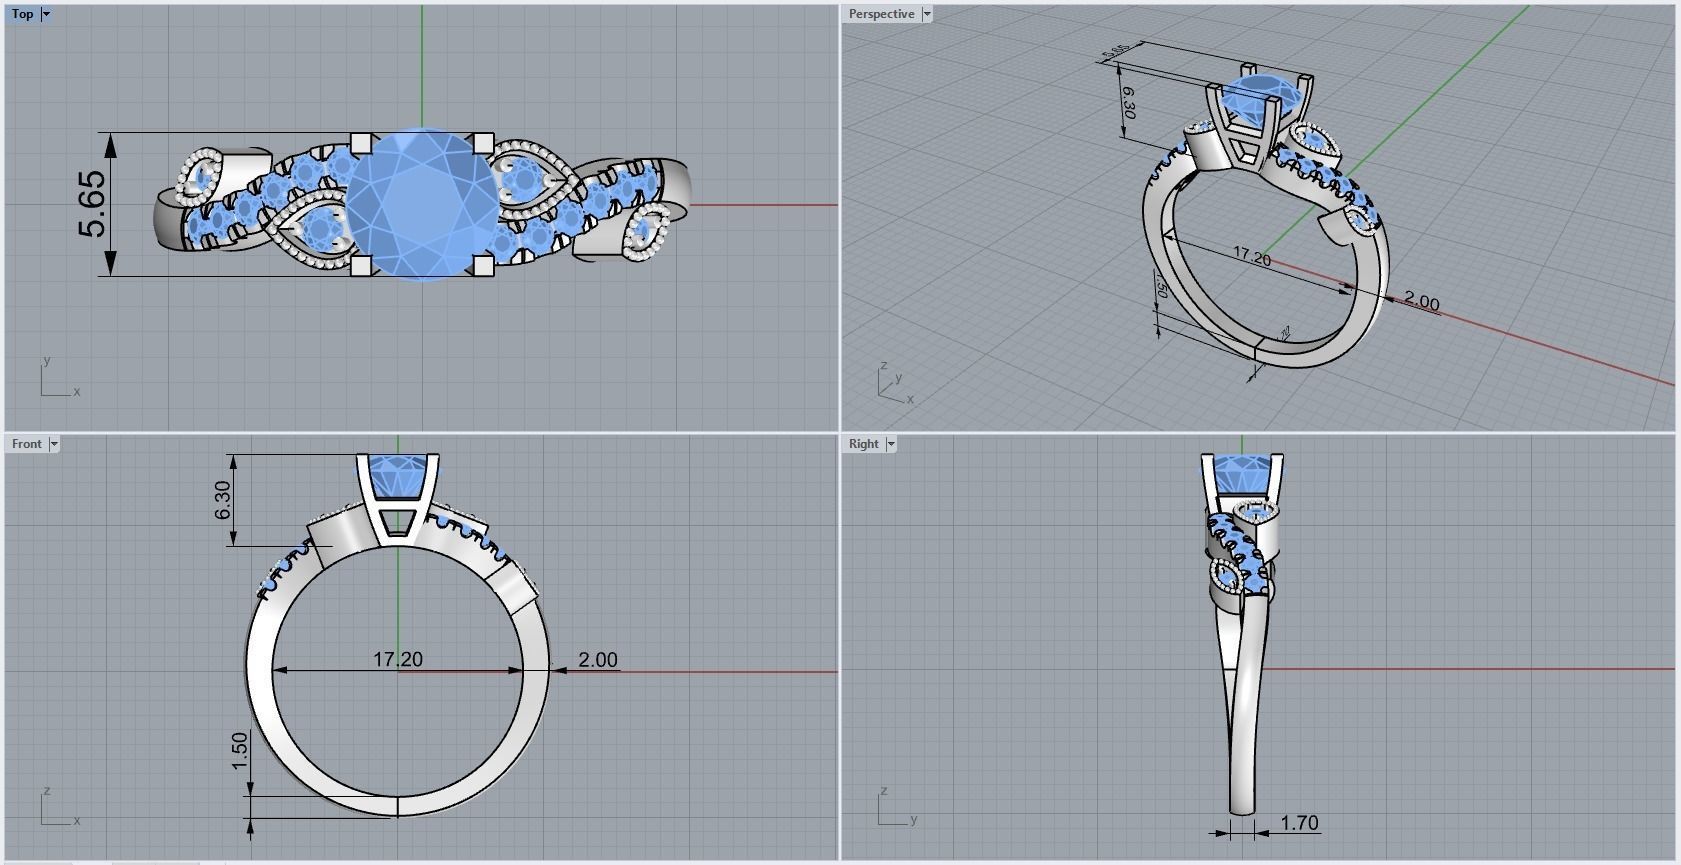
Task: Activate the Top viewport title label
Action: coord(23,14)
